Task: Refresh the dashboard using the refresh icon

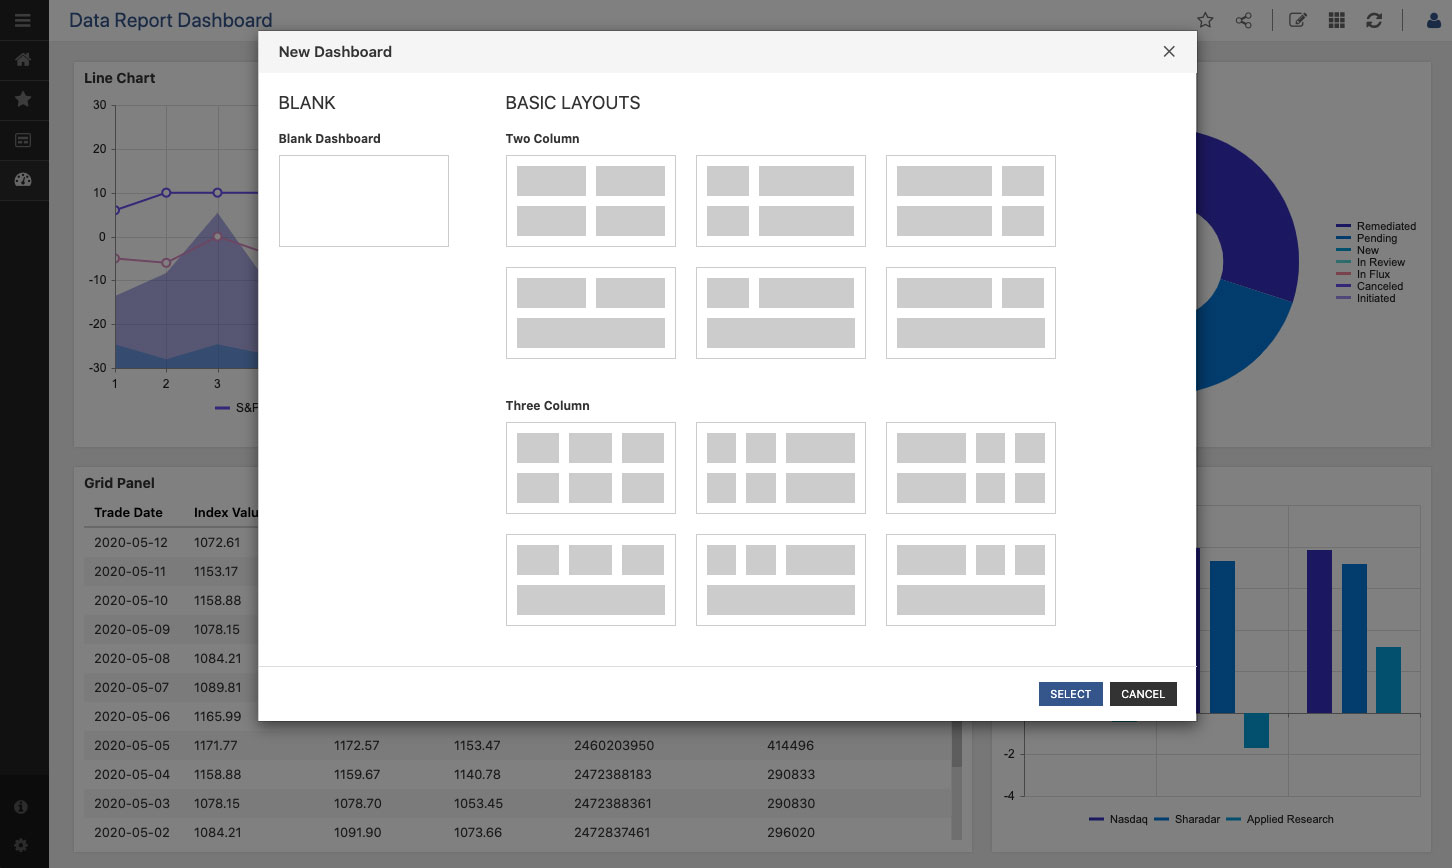Action: click(1374, 20)
